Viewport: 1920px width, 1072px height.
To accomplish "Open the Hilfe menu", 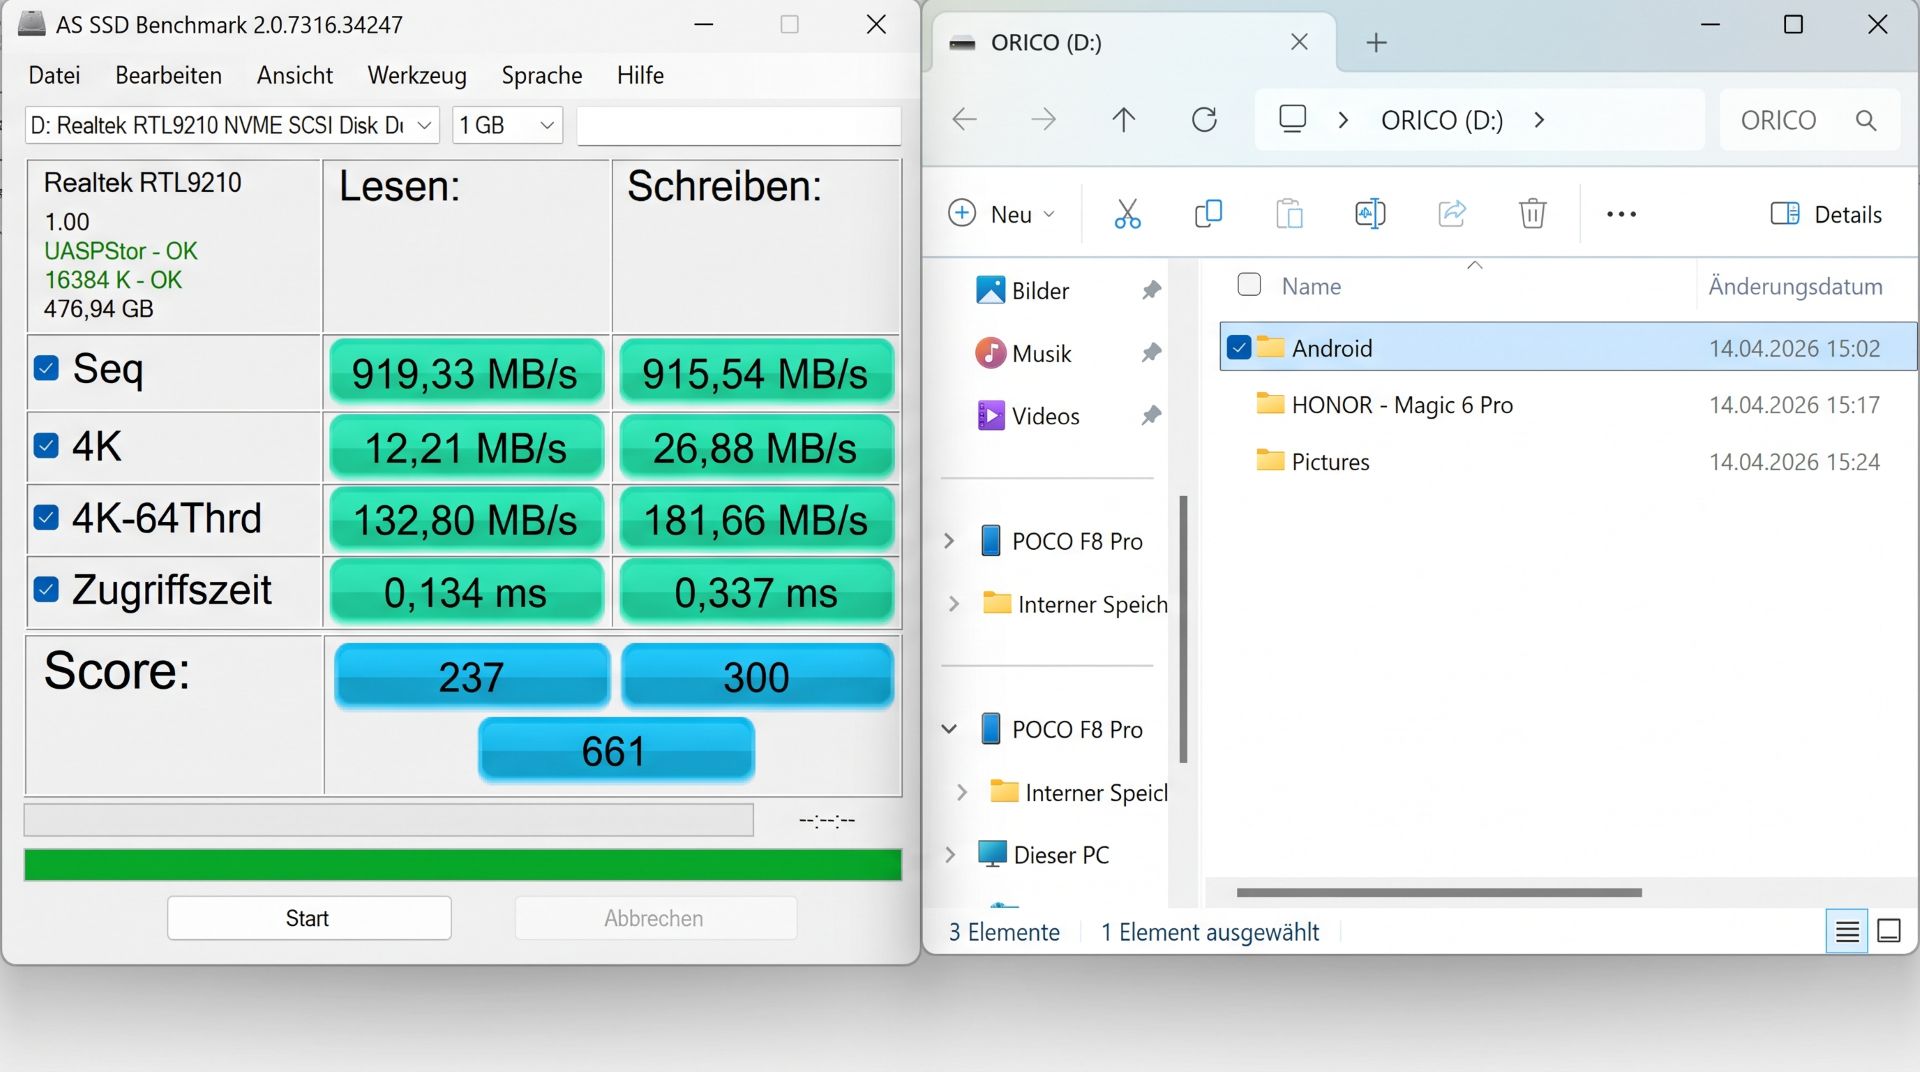I will pos(640,75).
